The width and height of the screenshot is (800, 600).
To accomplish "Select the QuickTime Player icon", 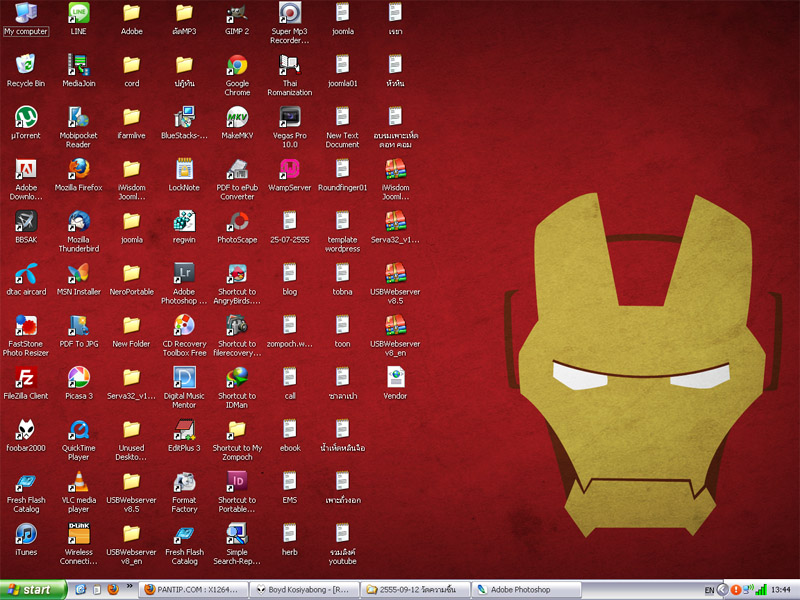I will pos(79,440).
